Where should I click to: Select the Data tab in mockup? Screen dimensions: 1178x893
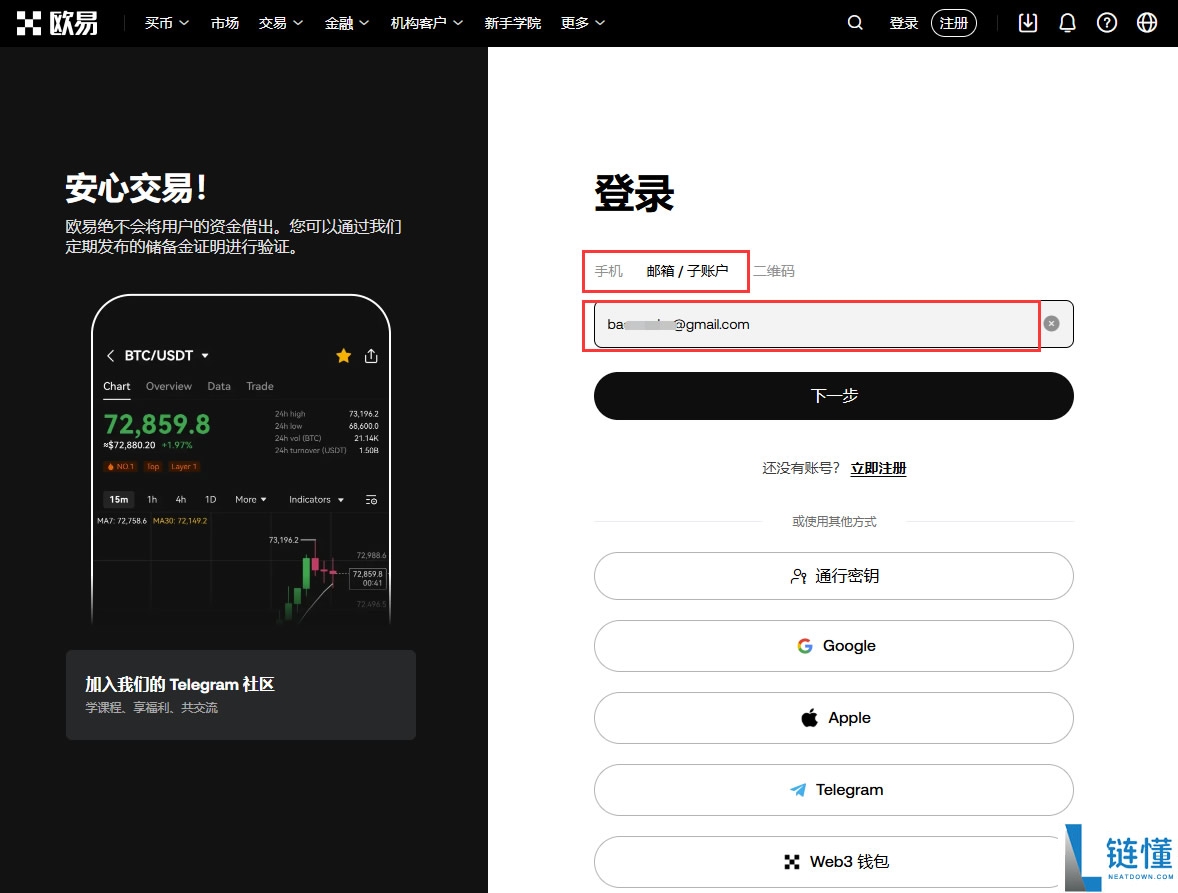point(219,386)
